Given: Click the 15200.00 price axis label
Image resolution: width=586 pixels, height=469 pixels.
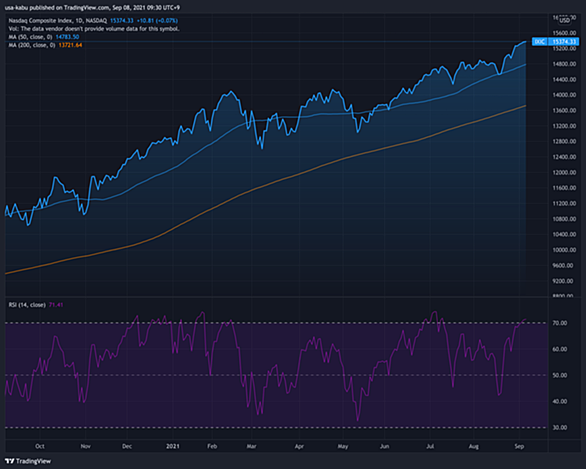Looking at the screenshot, I should [x=564, y=49].
